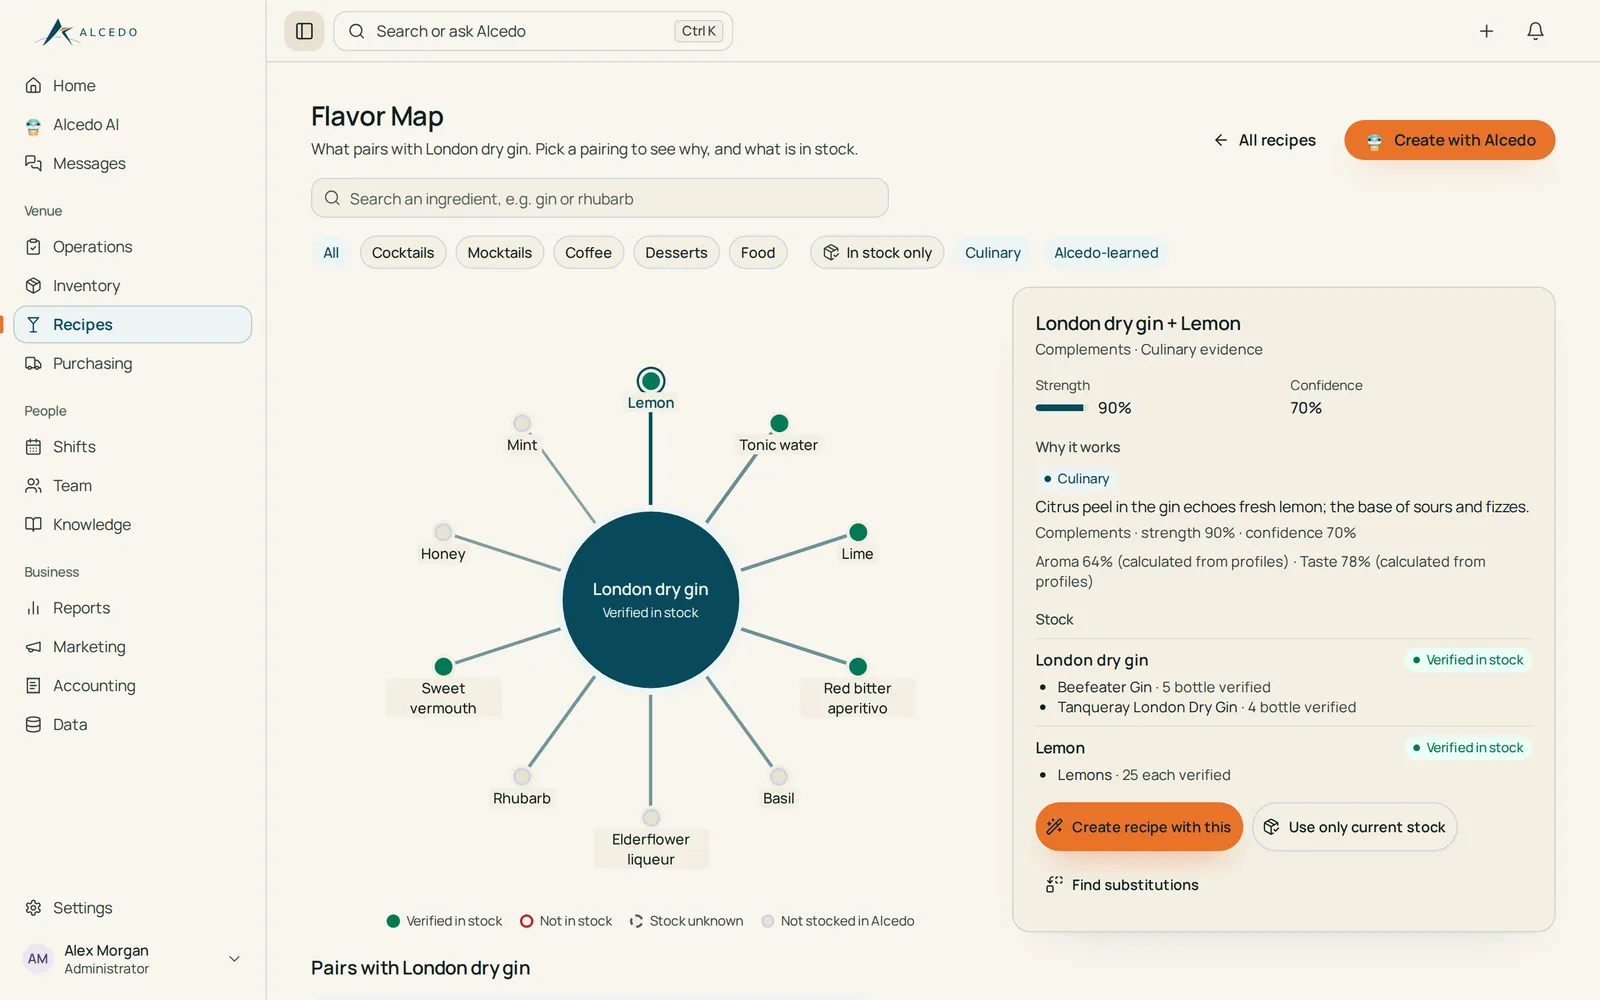This screenshot has height=1000, width=1600.
Task: Toggle the Alcedo-learned filter
Action: click(x=1106, y=253)
